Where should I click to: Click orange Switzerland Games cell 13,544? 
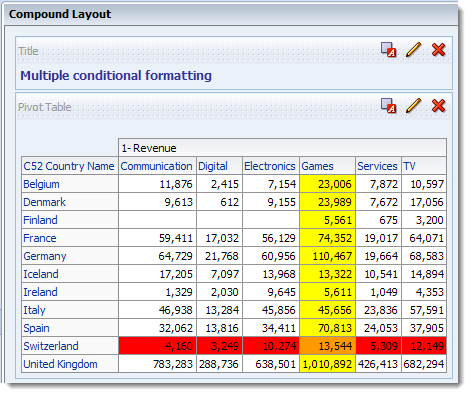pos(327,346)
